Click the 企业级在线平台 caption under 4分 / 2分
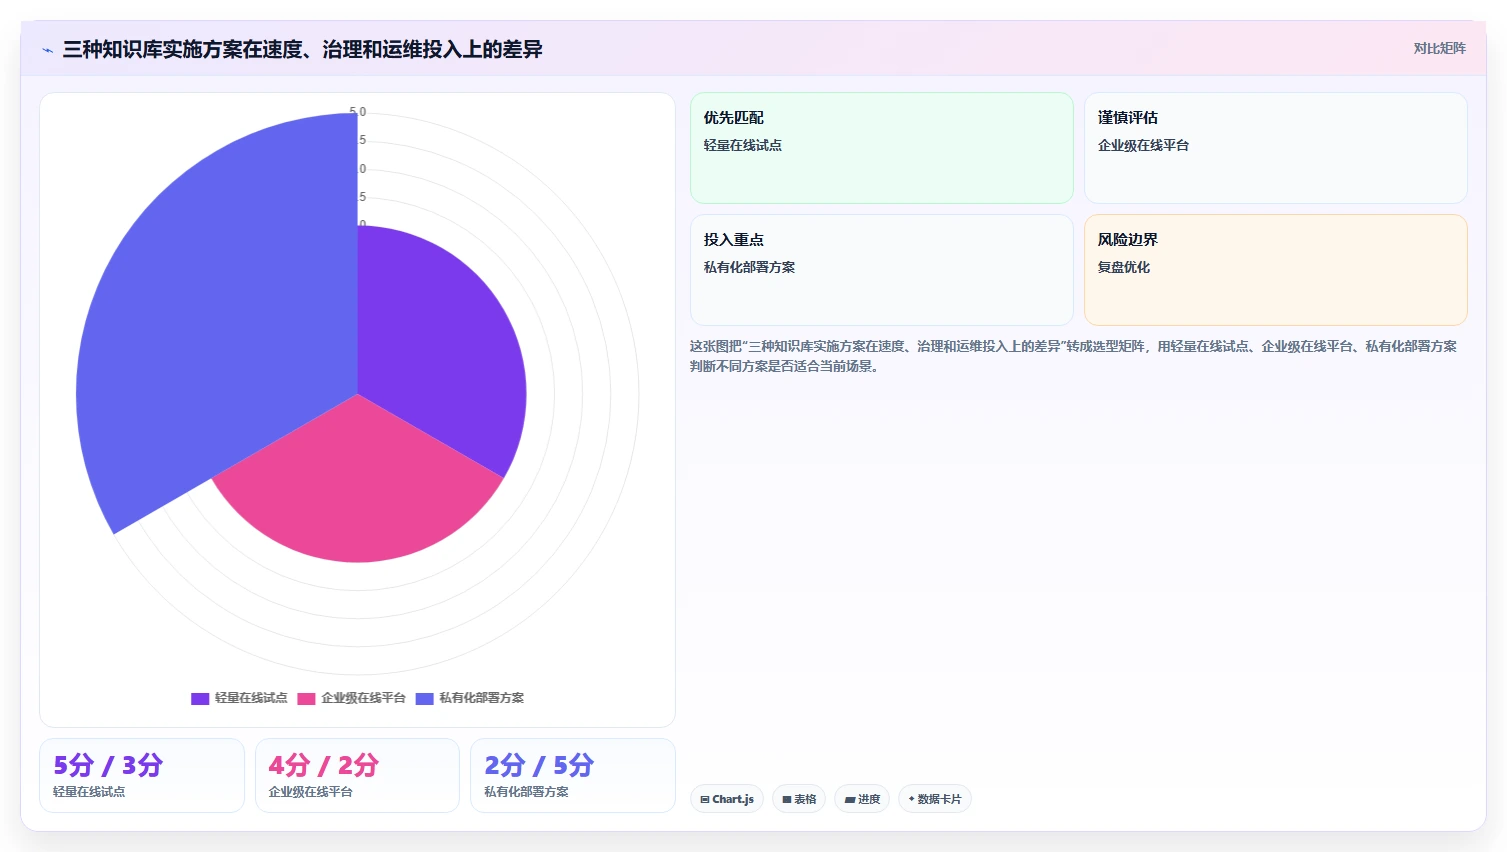Image resolution: width=1507 pixels, height=852 pixels. [x=310, y=792]
